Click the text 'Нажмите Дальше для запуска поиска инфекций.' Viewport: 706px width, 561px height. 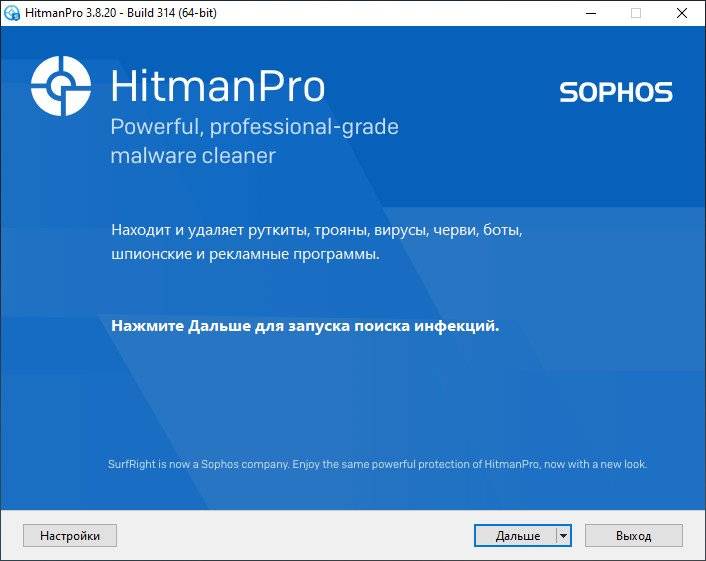coord(305,326)
